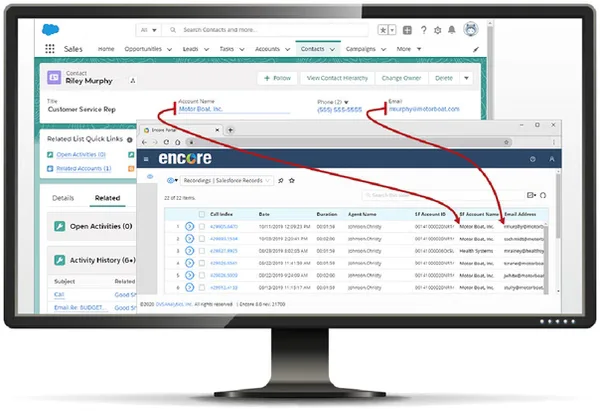The width and height of the screenshot is (600, 411).
Task: Click the Follow button
Action: [277, 78]
